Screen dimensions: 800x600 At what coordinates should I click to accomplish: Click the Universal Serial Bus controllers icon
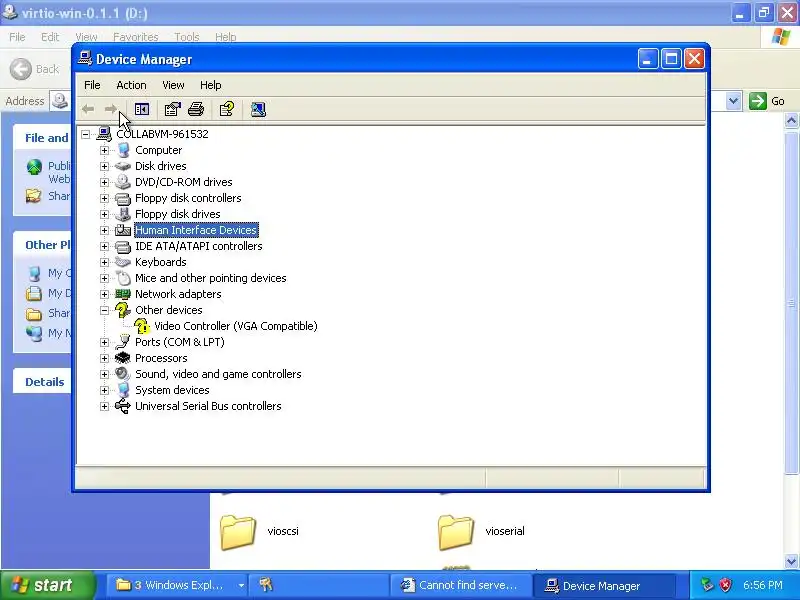[123, 406]
